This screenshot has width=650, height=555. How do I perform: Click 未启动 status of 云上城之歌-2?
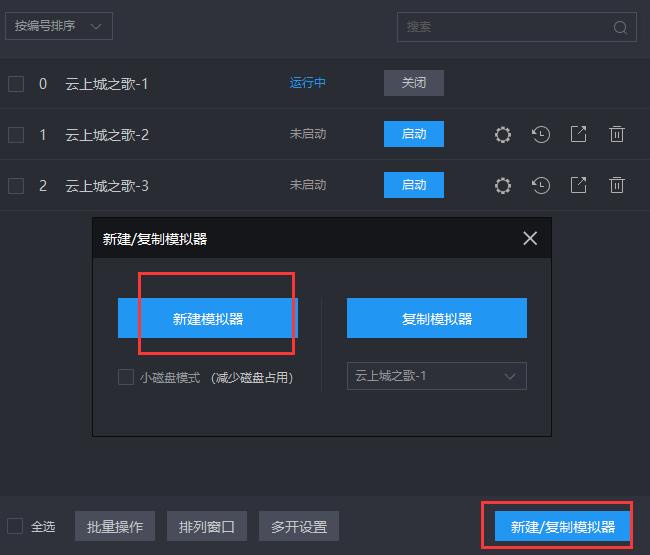click(308, 134)
